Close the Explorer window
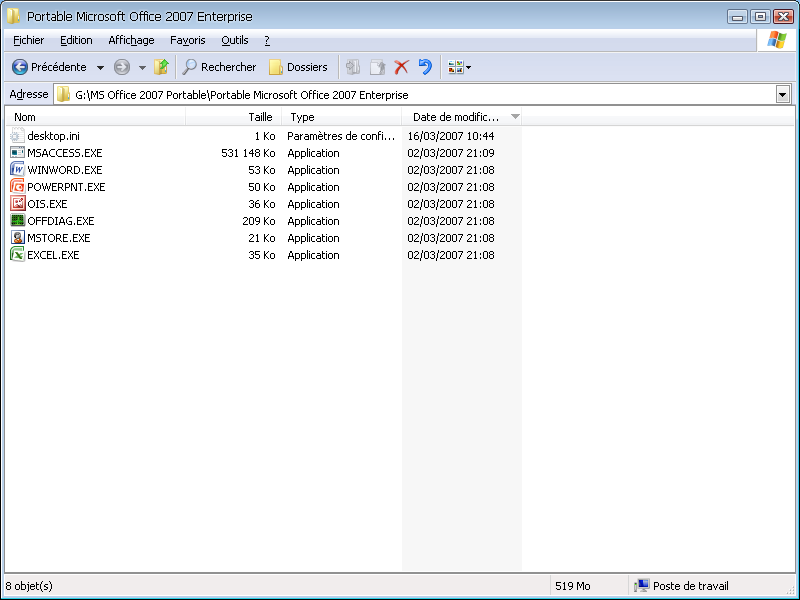 pos(783,17)
